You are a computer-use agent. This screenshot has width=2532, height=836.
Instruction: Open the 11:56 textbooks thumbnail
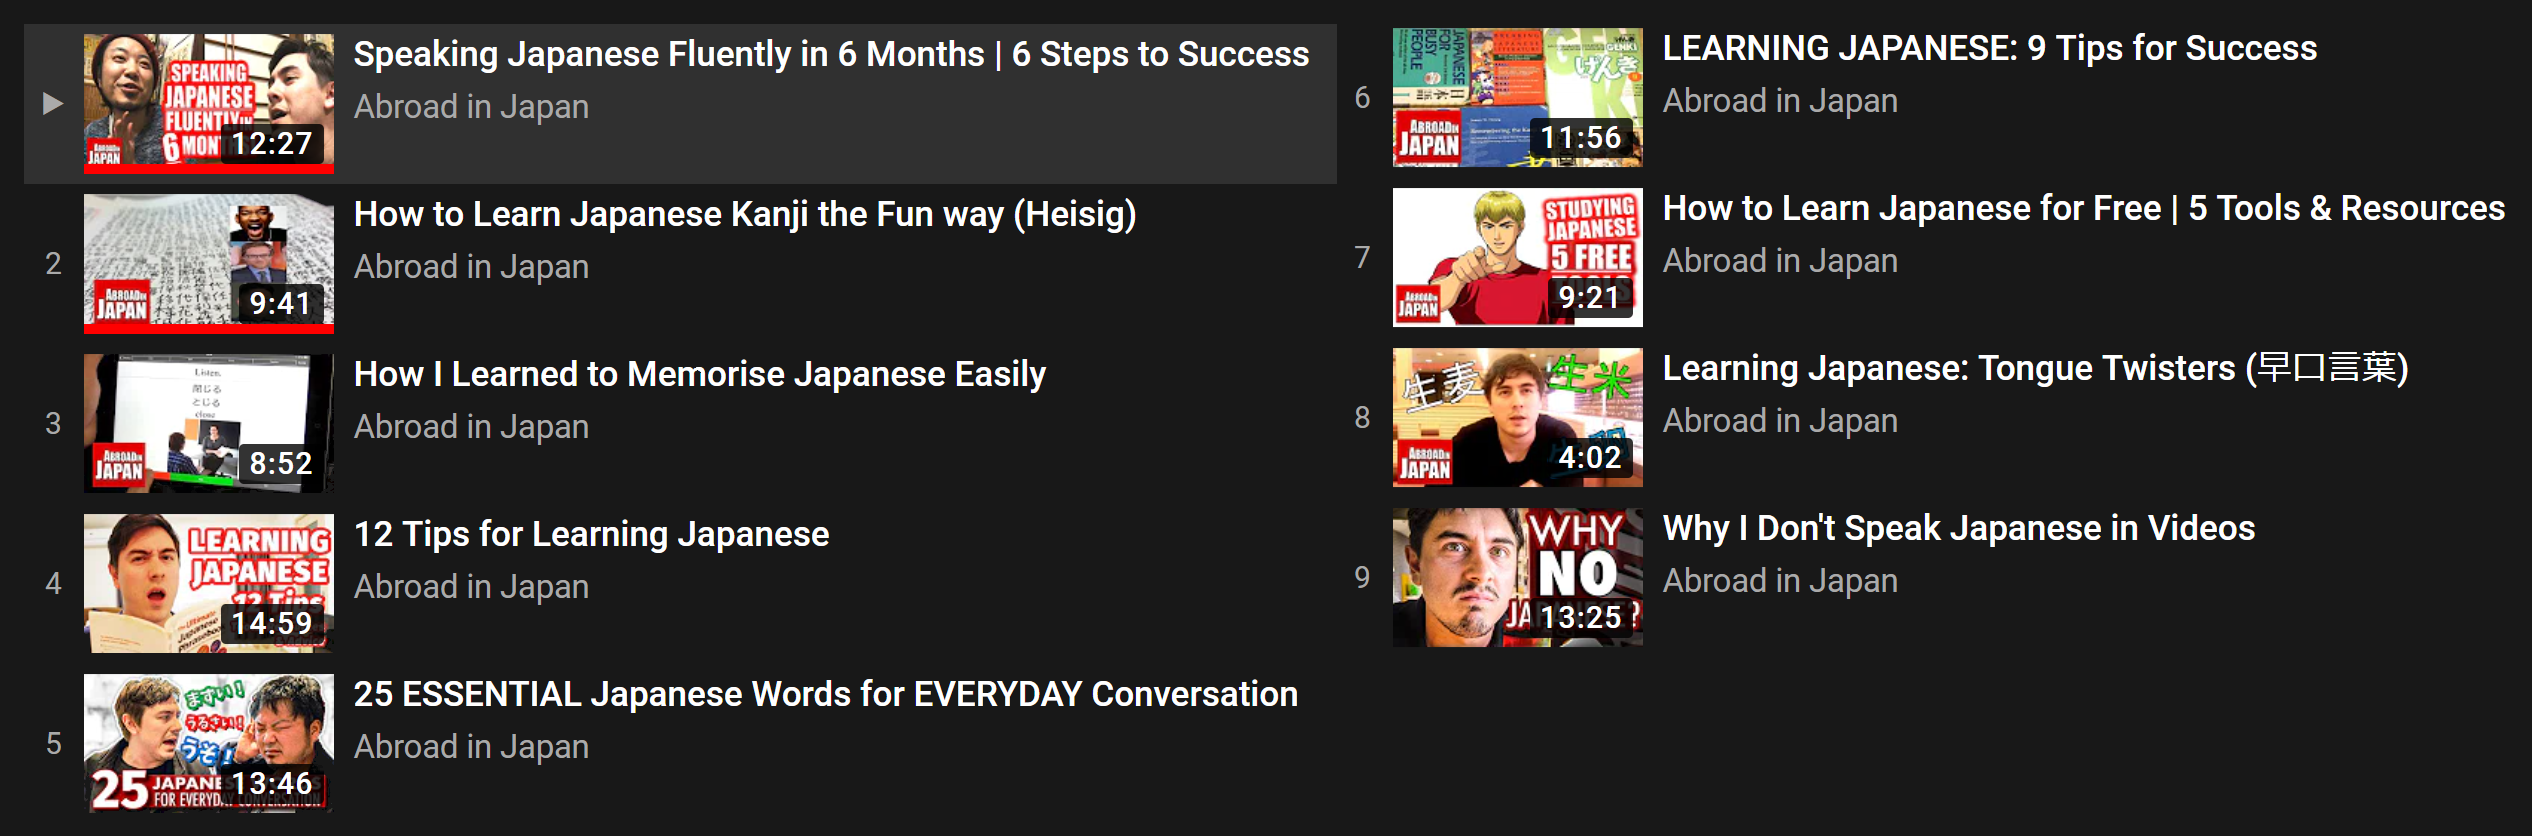(x=1518, y=97)
